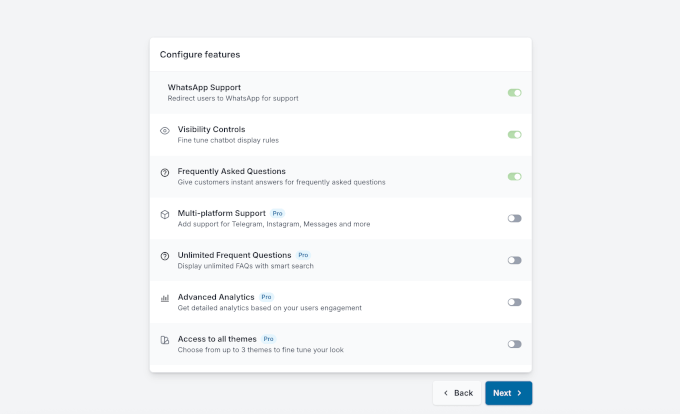
Task: Click the themes icon beside Access to all themes
Action: click(x=165, y=340)
